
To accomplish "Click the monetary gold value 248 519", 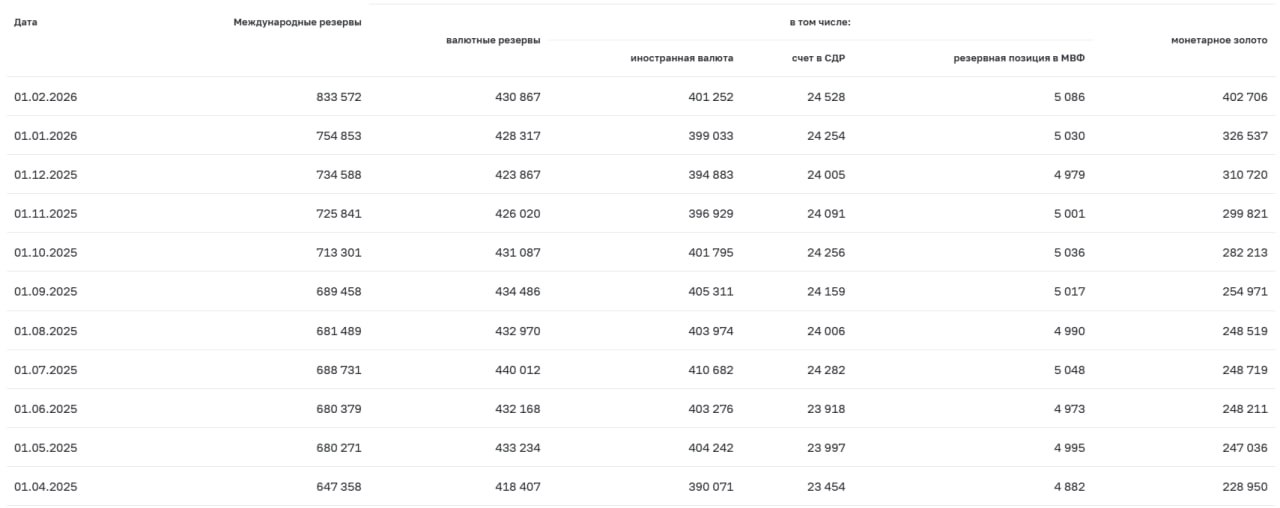I will coord(1245,331).
